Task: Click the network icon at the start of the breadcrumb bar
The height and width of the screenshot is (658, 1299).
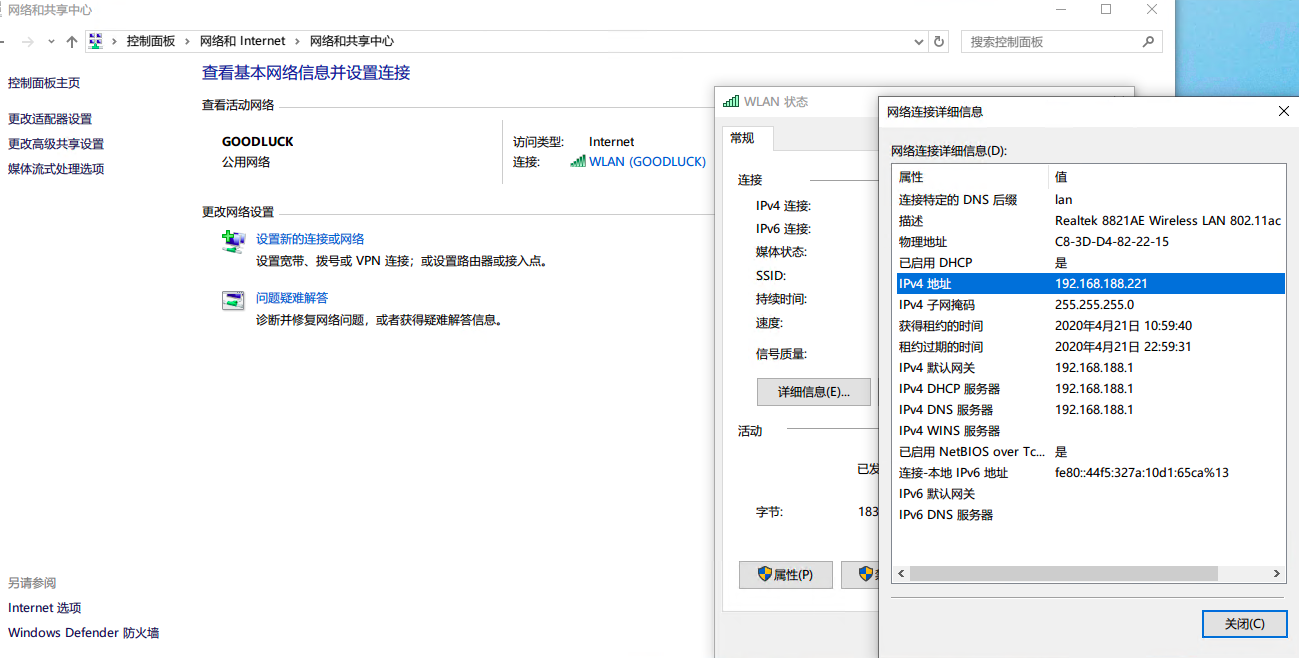Action: click(95, 41)
